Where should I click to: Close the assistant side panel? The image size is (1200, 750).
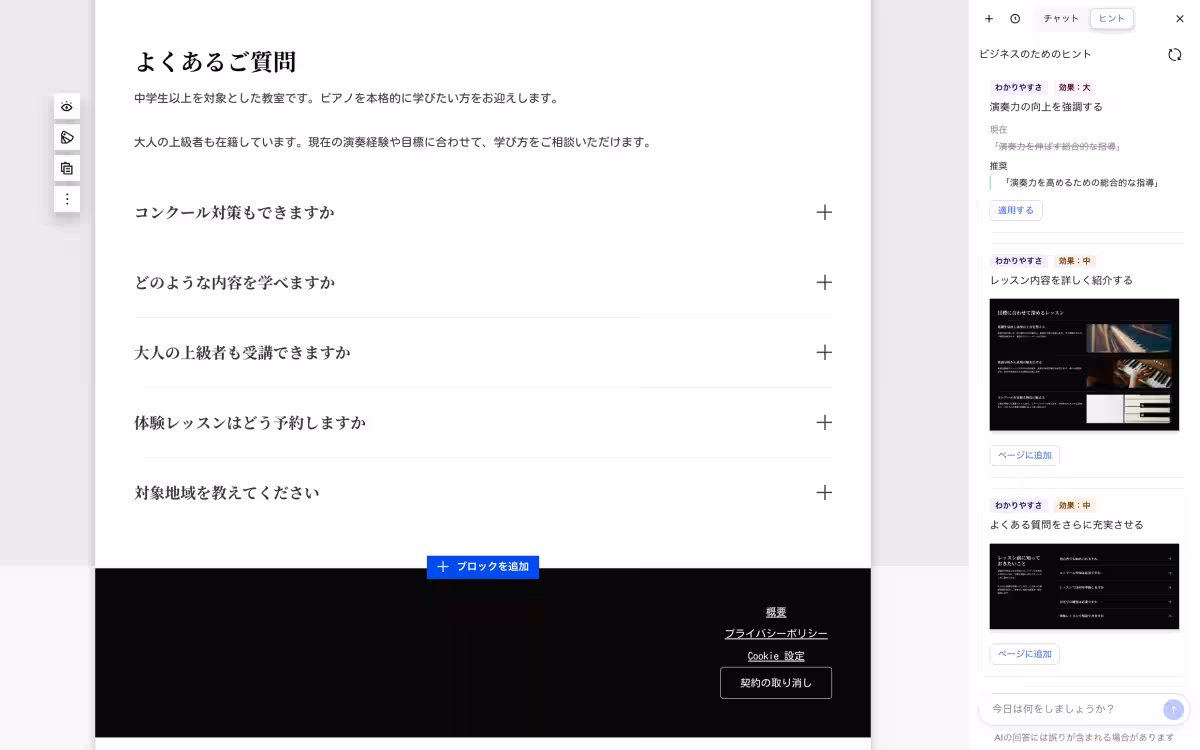coord(1180,19)
